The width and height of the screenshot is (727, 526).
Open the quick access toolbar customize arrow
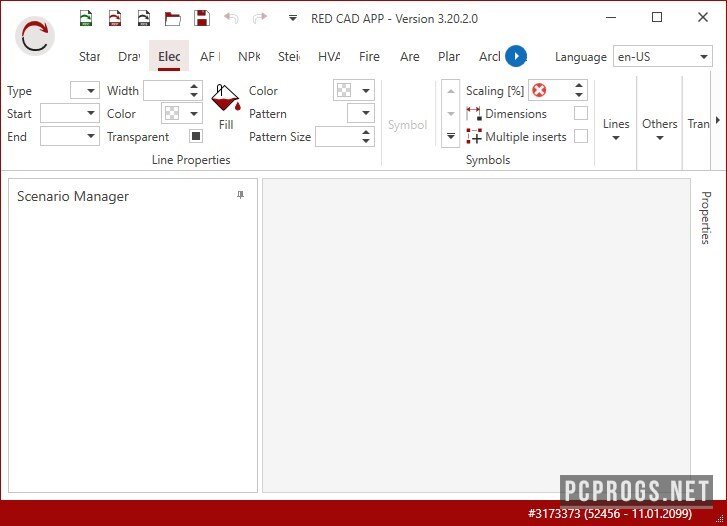point(293,19)
